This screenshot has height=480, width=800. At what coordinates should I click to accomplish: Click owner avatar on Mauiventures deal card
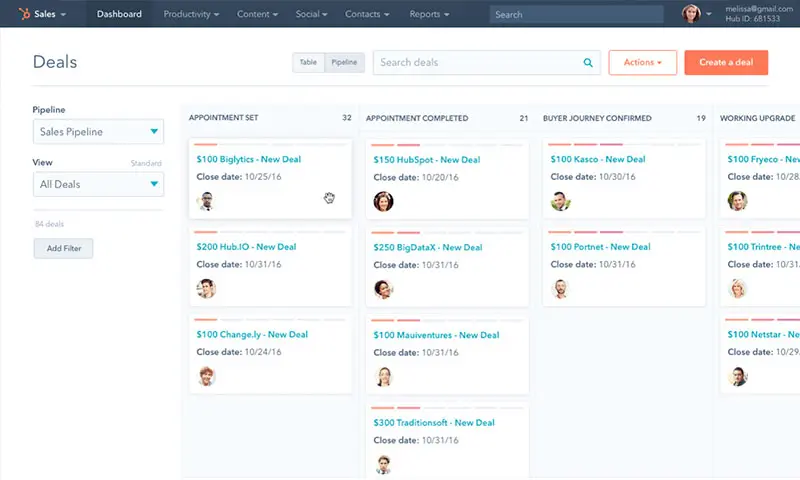pyautogui.click(x=383, y=377)
